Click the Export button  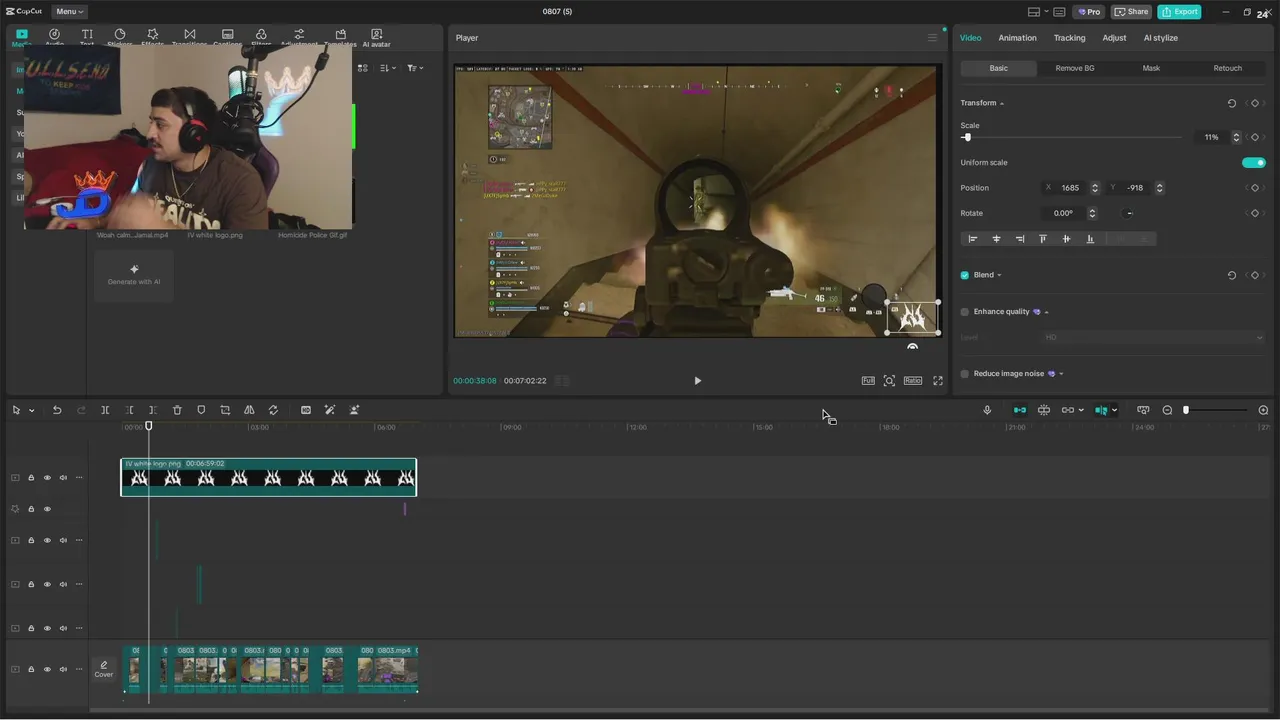1179,12
